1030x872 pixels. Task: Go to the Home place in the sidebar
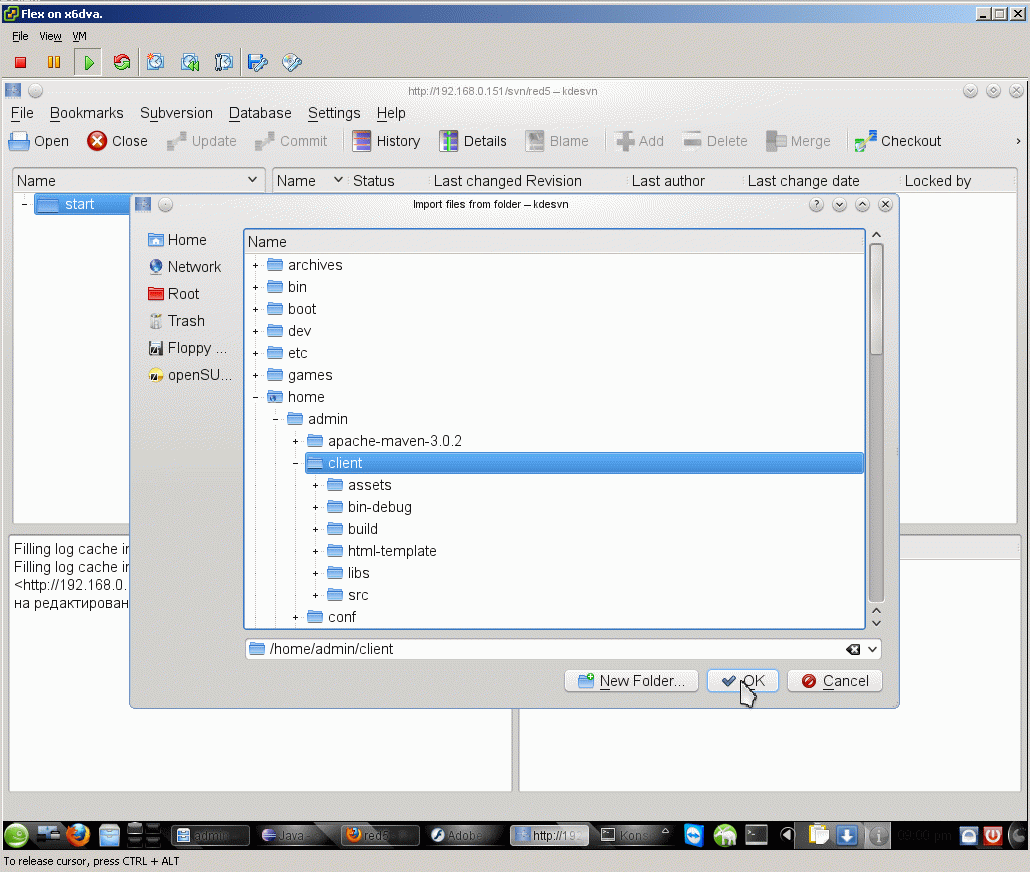(177, 240)
